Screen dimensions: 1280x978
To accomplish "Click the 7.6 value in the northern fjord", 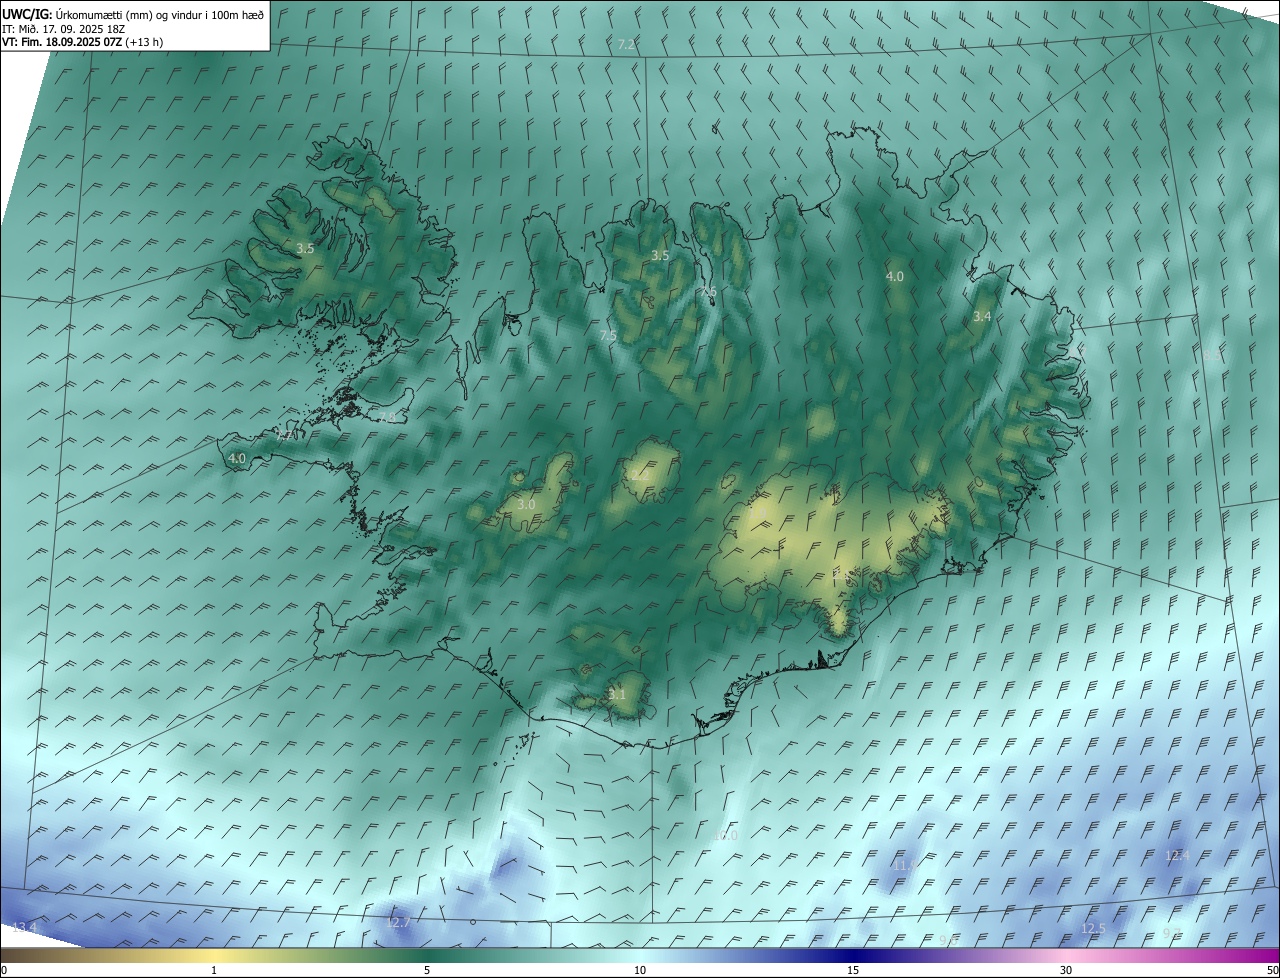I will click(x=708, y=291).
